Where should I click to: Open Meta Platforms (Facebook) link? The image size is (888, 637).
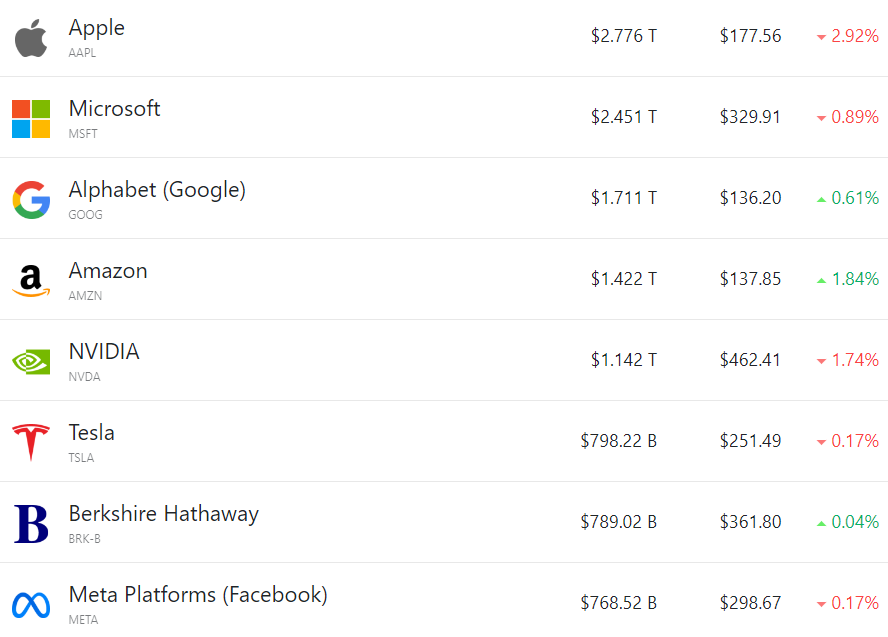(198, 595)
